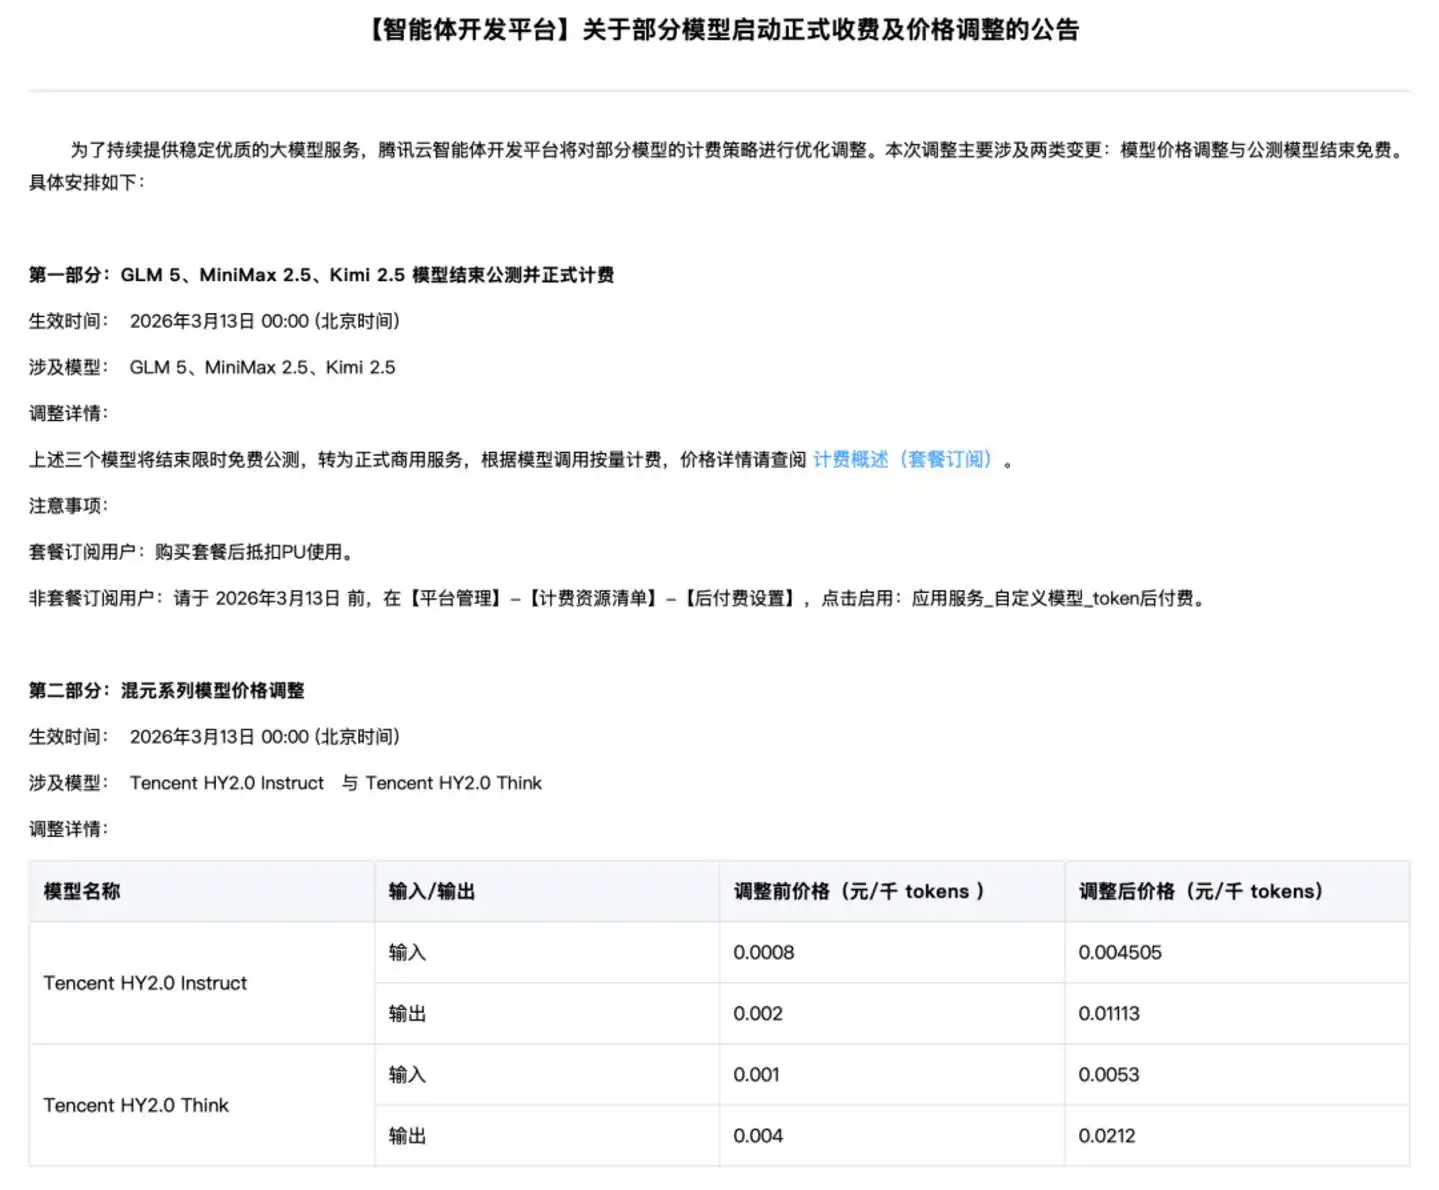Viewport: 1439px width, 1190px height.
Task: Click the introductory paragraph beginning 为了持续提供
Action: click(x=719, y=165)
